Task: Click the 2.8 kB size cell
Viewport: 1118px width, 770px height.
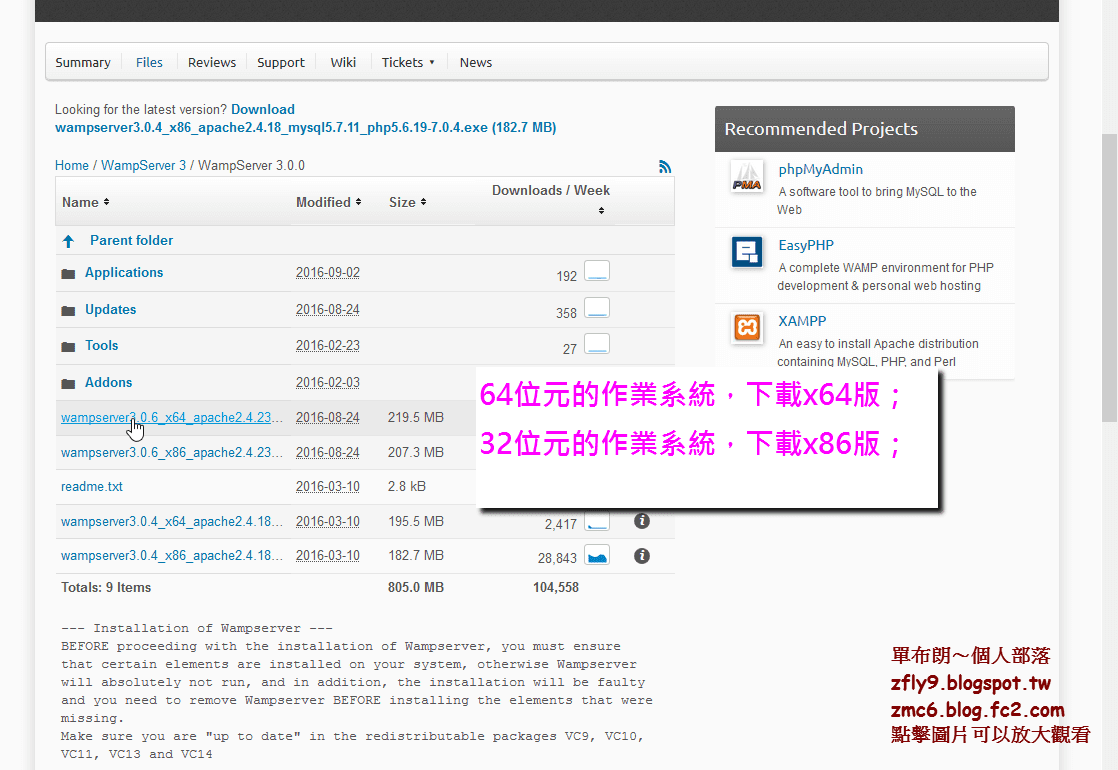Action: point(407,487)
